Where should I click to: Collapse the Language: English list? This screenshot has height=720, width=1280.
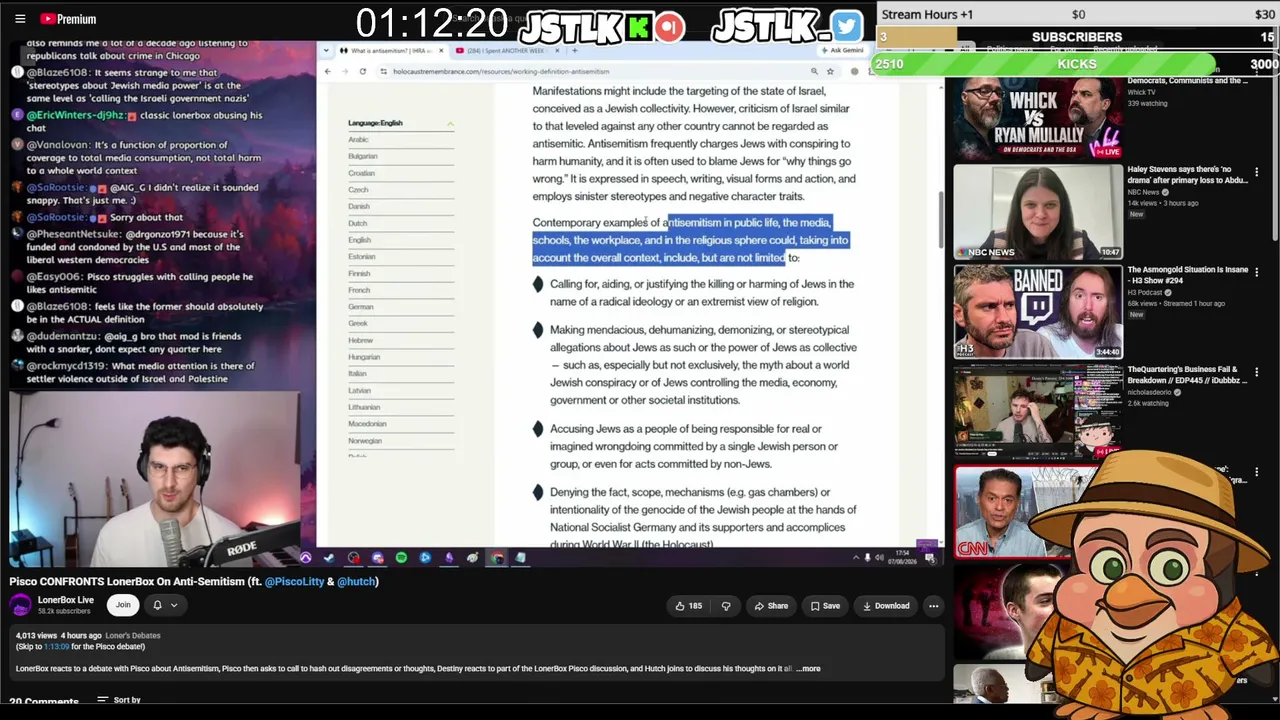coord(450,124)
